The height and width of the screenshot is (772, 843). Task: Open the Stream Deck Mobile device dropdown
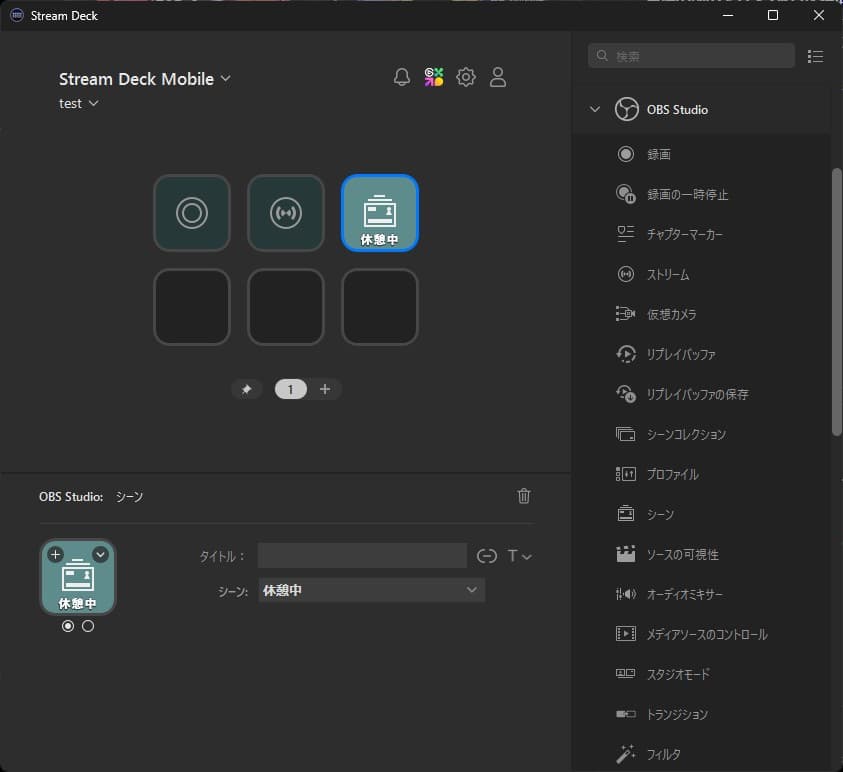(x=145, y=79)
